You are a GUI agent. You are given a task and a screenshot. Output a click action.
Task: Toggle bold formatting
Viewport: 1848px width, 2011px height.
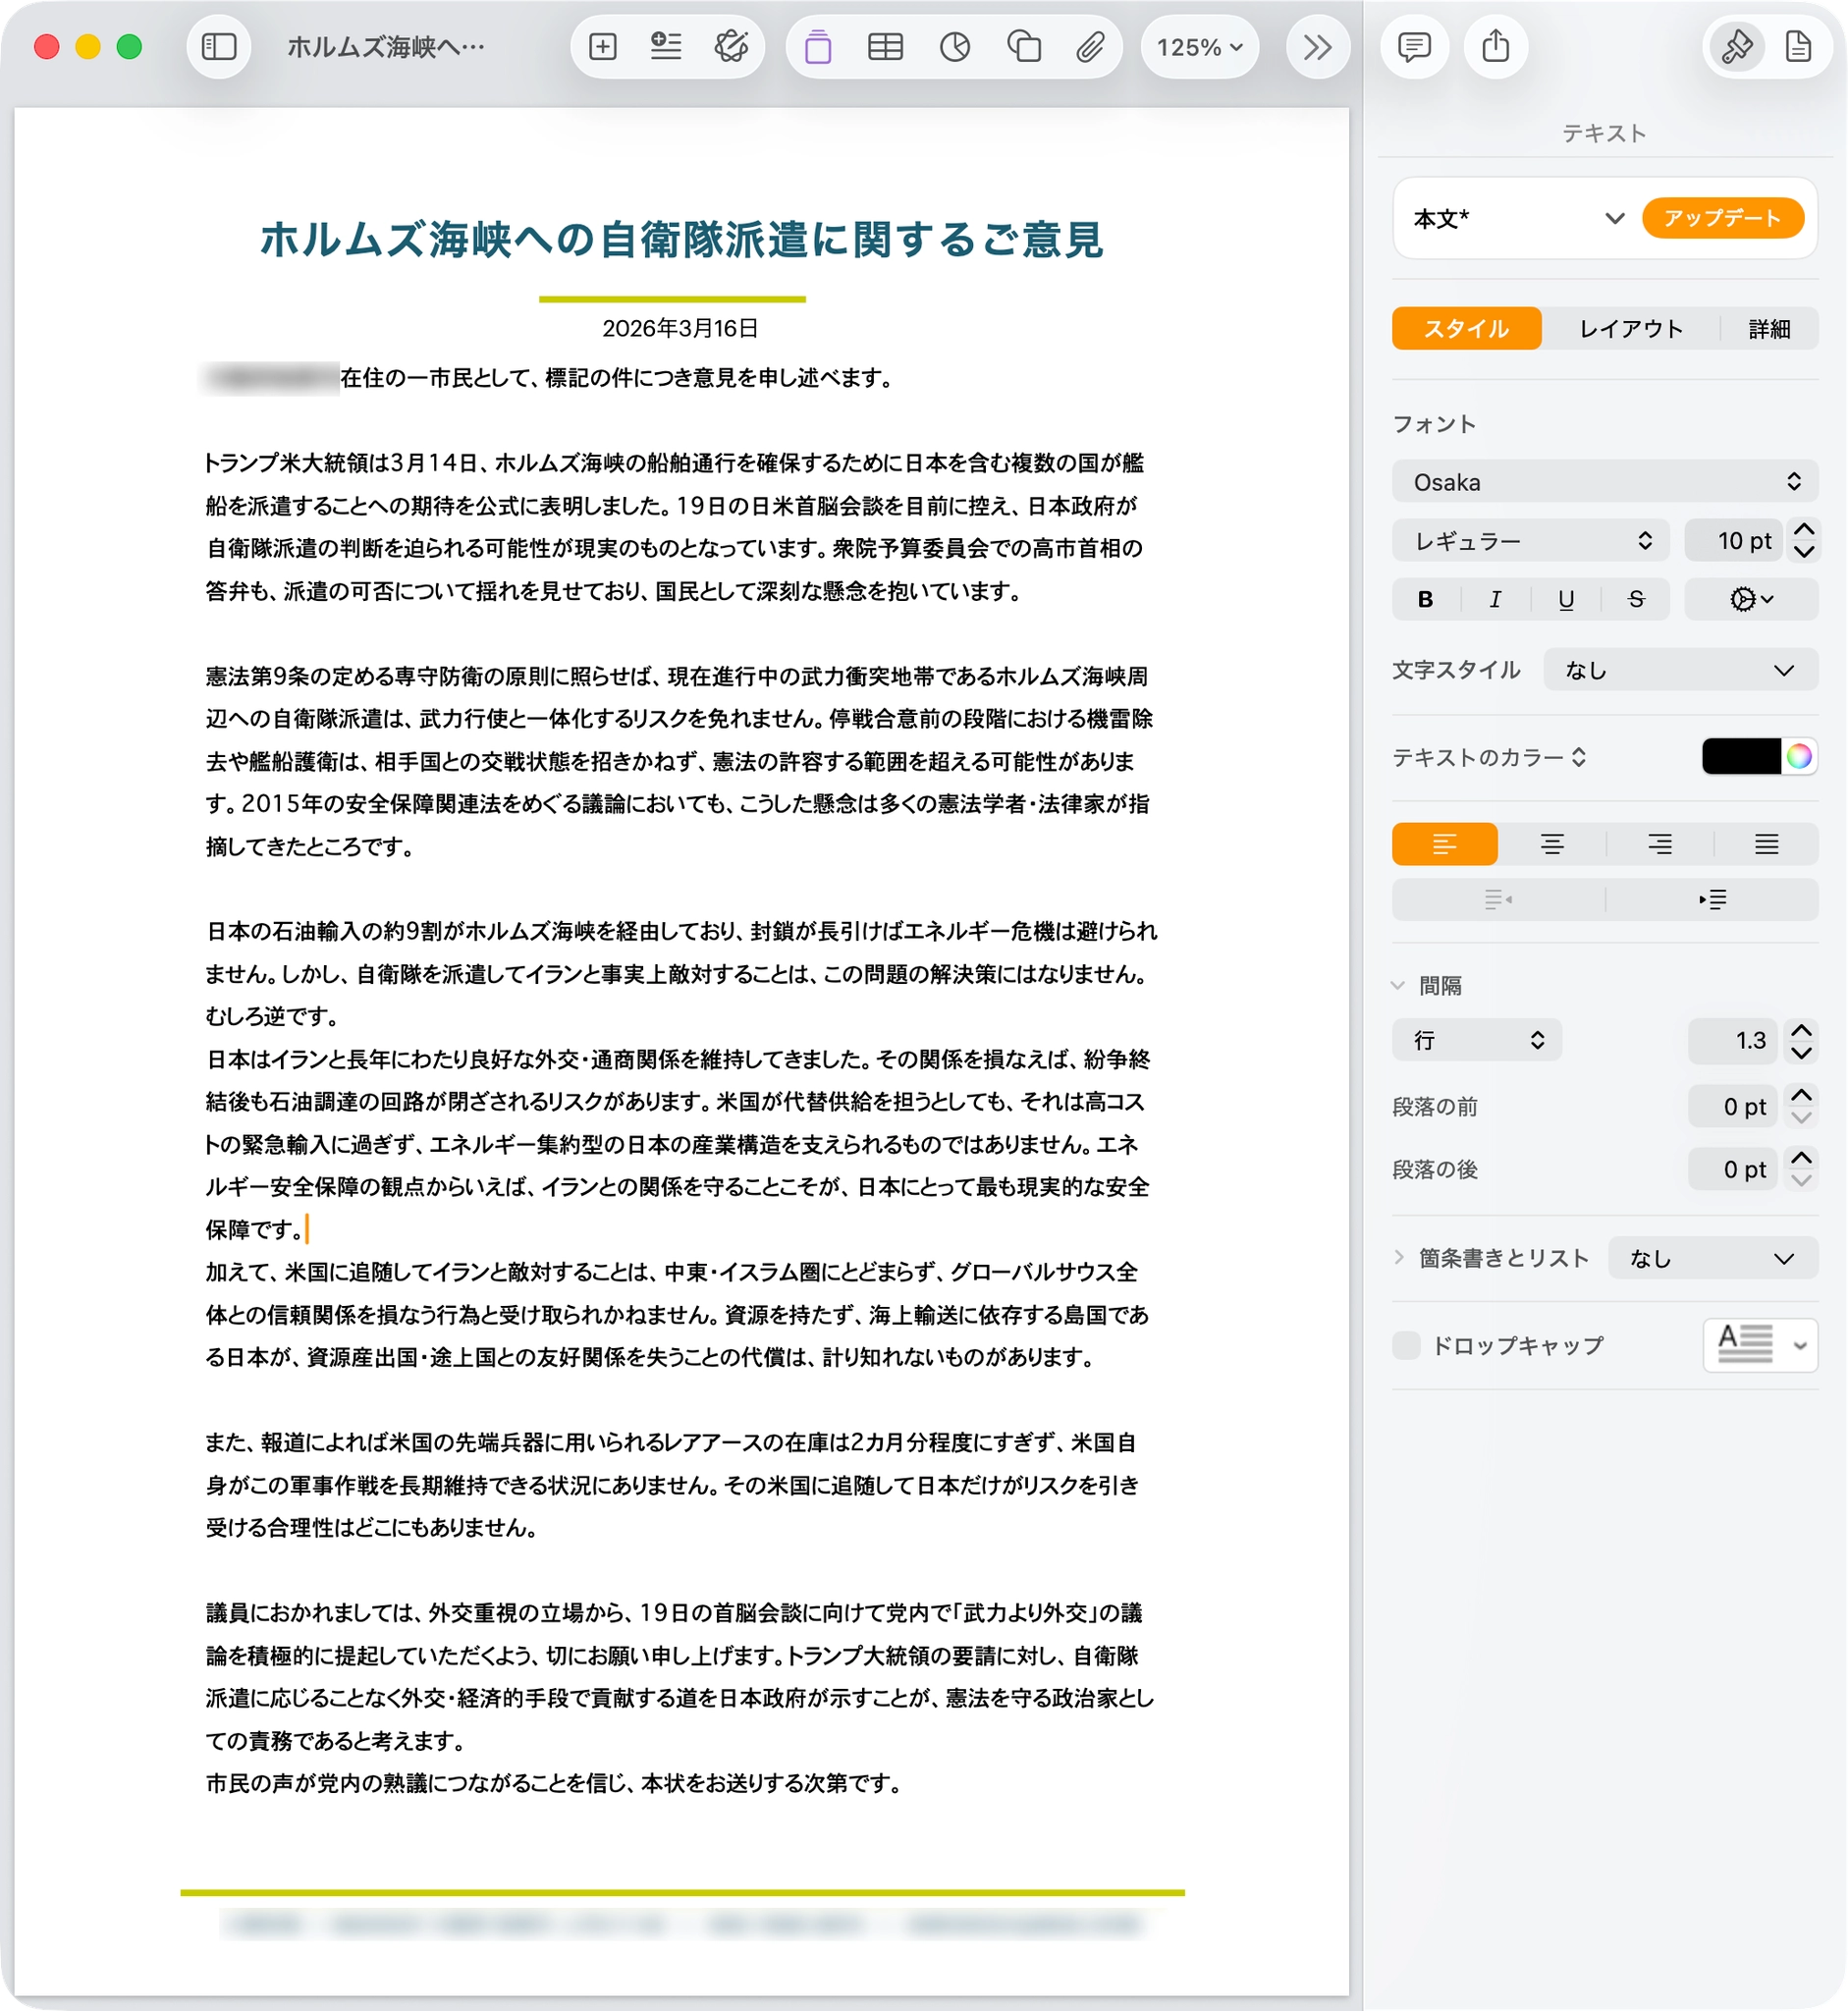(x=1425, y=599)
